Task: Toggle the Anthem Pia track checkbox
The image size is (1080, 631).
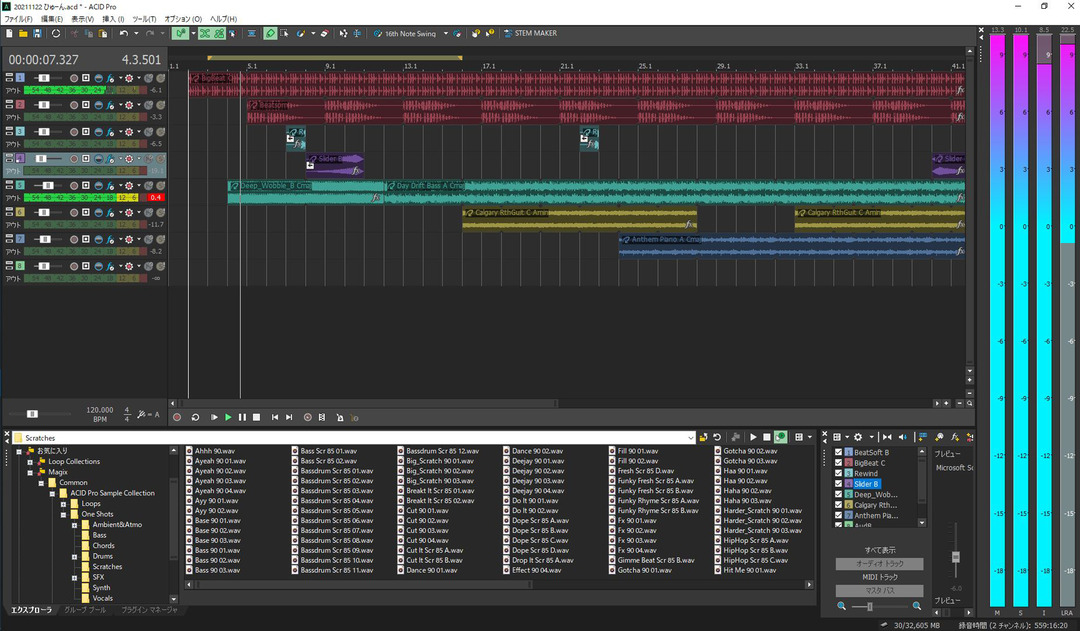Action: 838,515
